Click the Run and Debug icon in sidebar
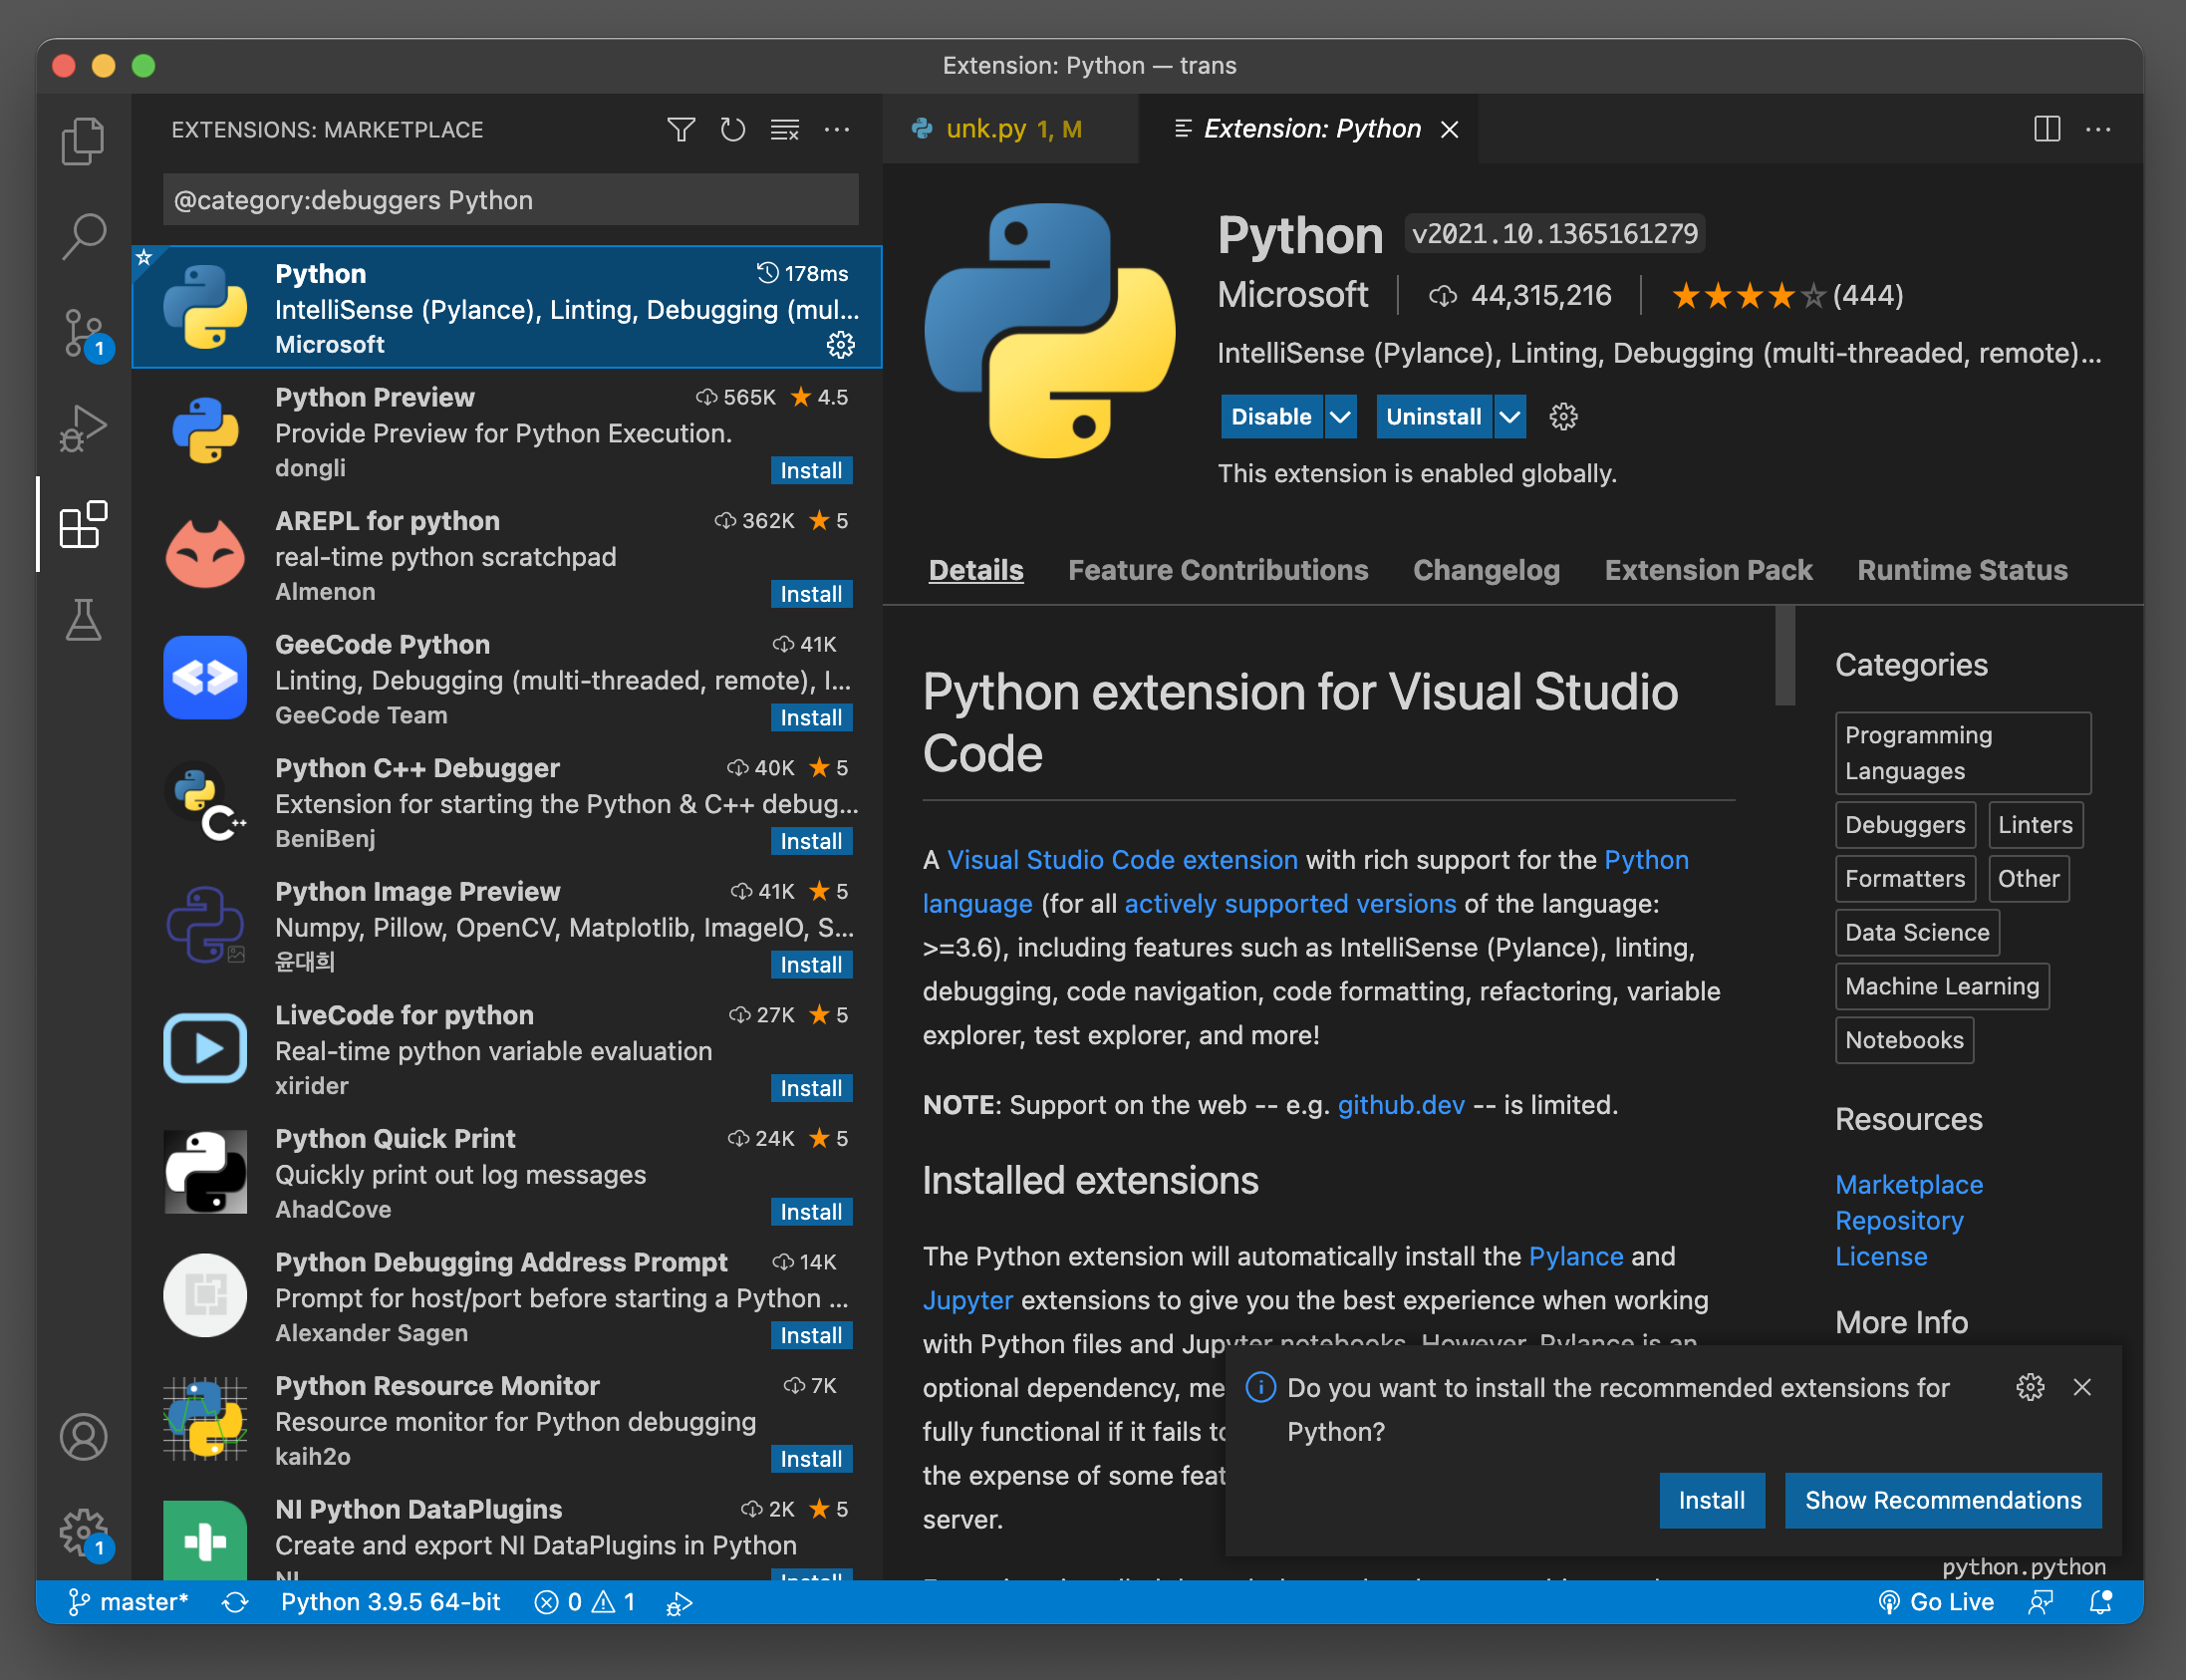Viewport: 2186px width, 1680px height. point(80,425)
